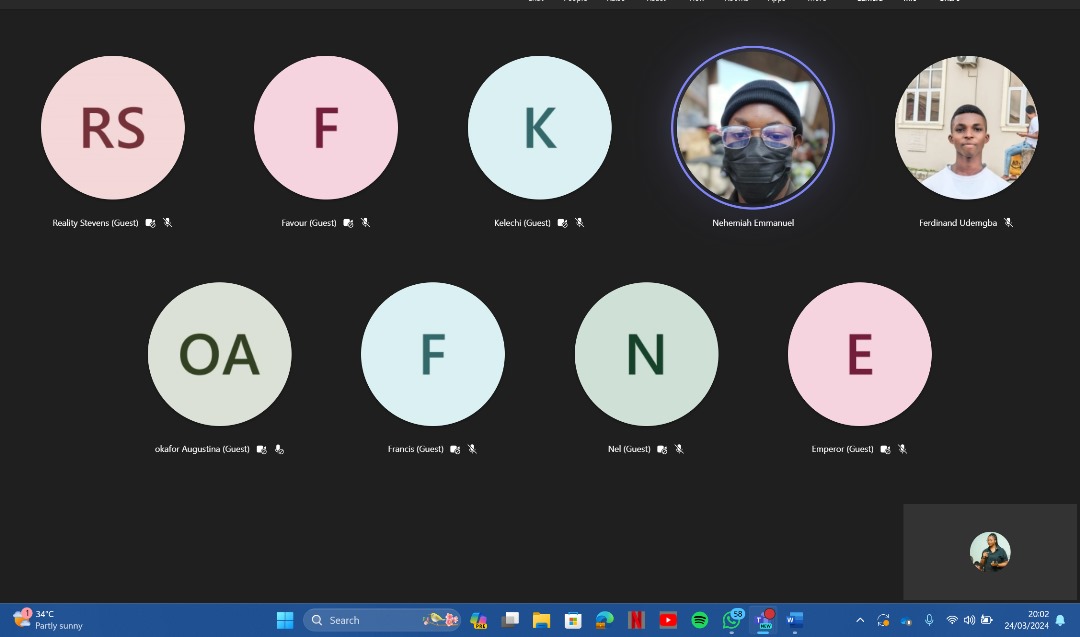
Task: Click Reality Stevens' camera-off icon
Action: pos(150,223)
